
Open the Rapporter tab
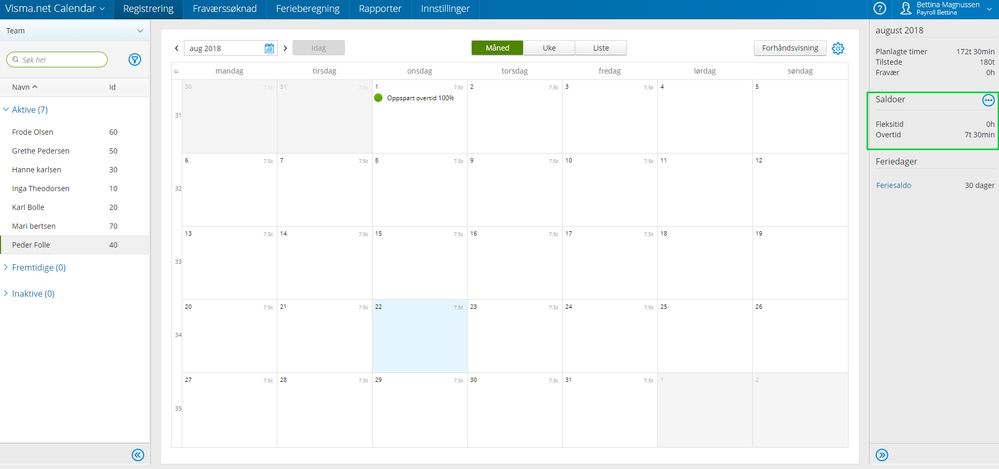click(x=380, y=9)
